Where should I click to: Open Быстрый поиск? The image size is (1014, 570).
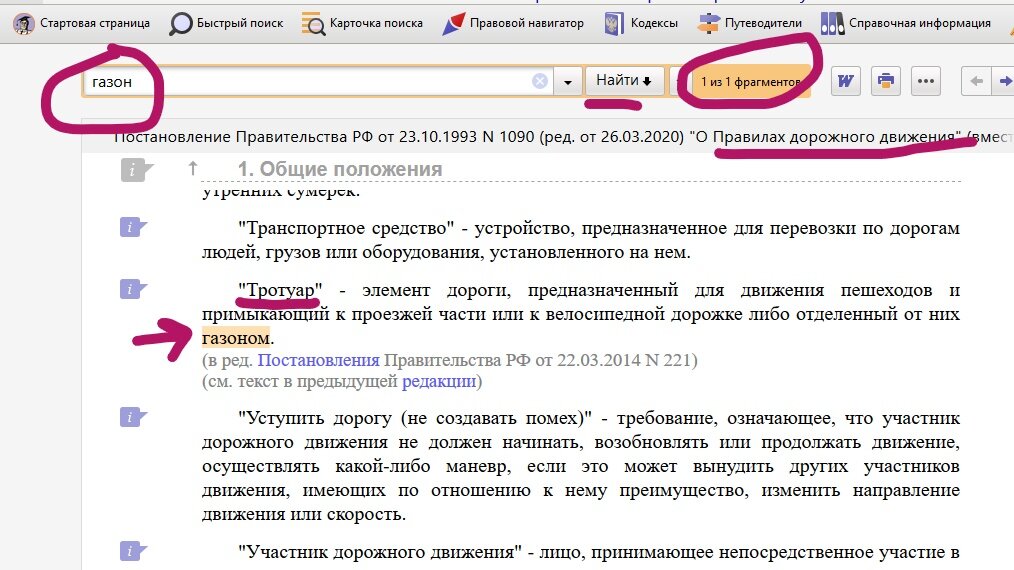[x=226, y=23]
